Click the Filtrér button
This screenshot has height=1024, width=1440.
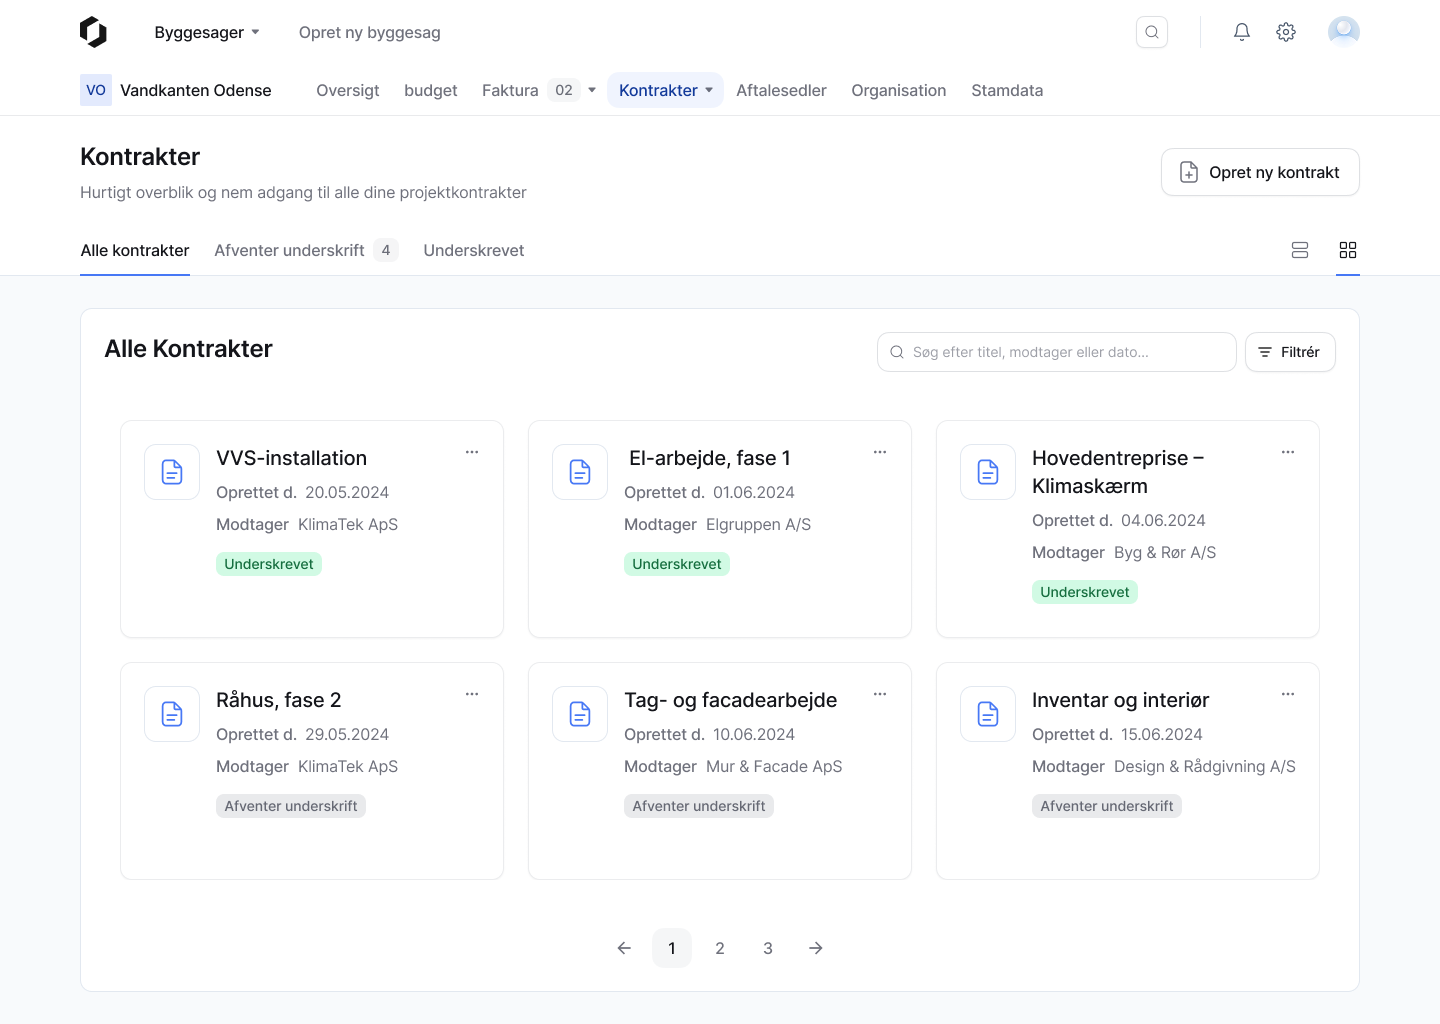[x=1290, y=352]
